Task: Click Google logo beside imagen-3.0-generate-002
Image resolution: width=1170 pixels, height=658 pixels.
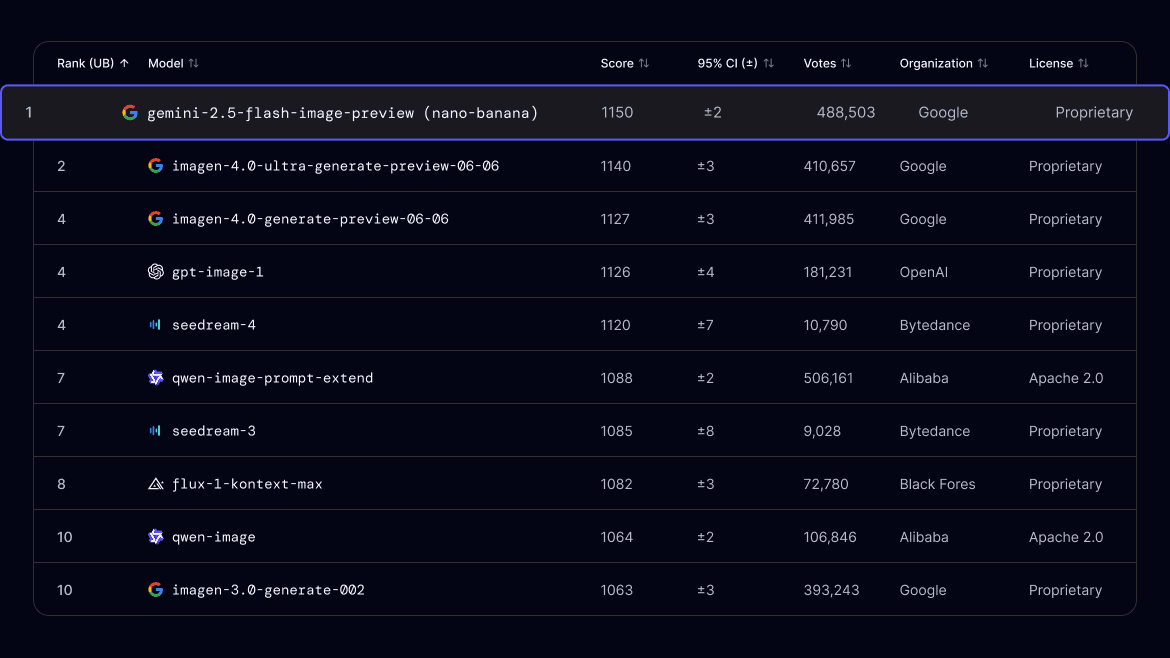Action: (x=156, y=590)
